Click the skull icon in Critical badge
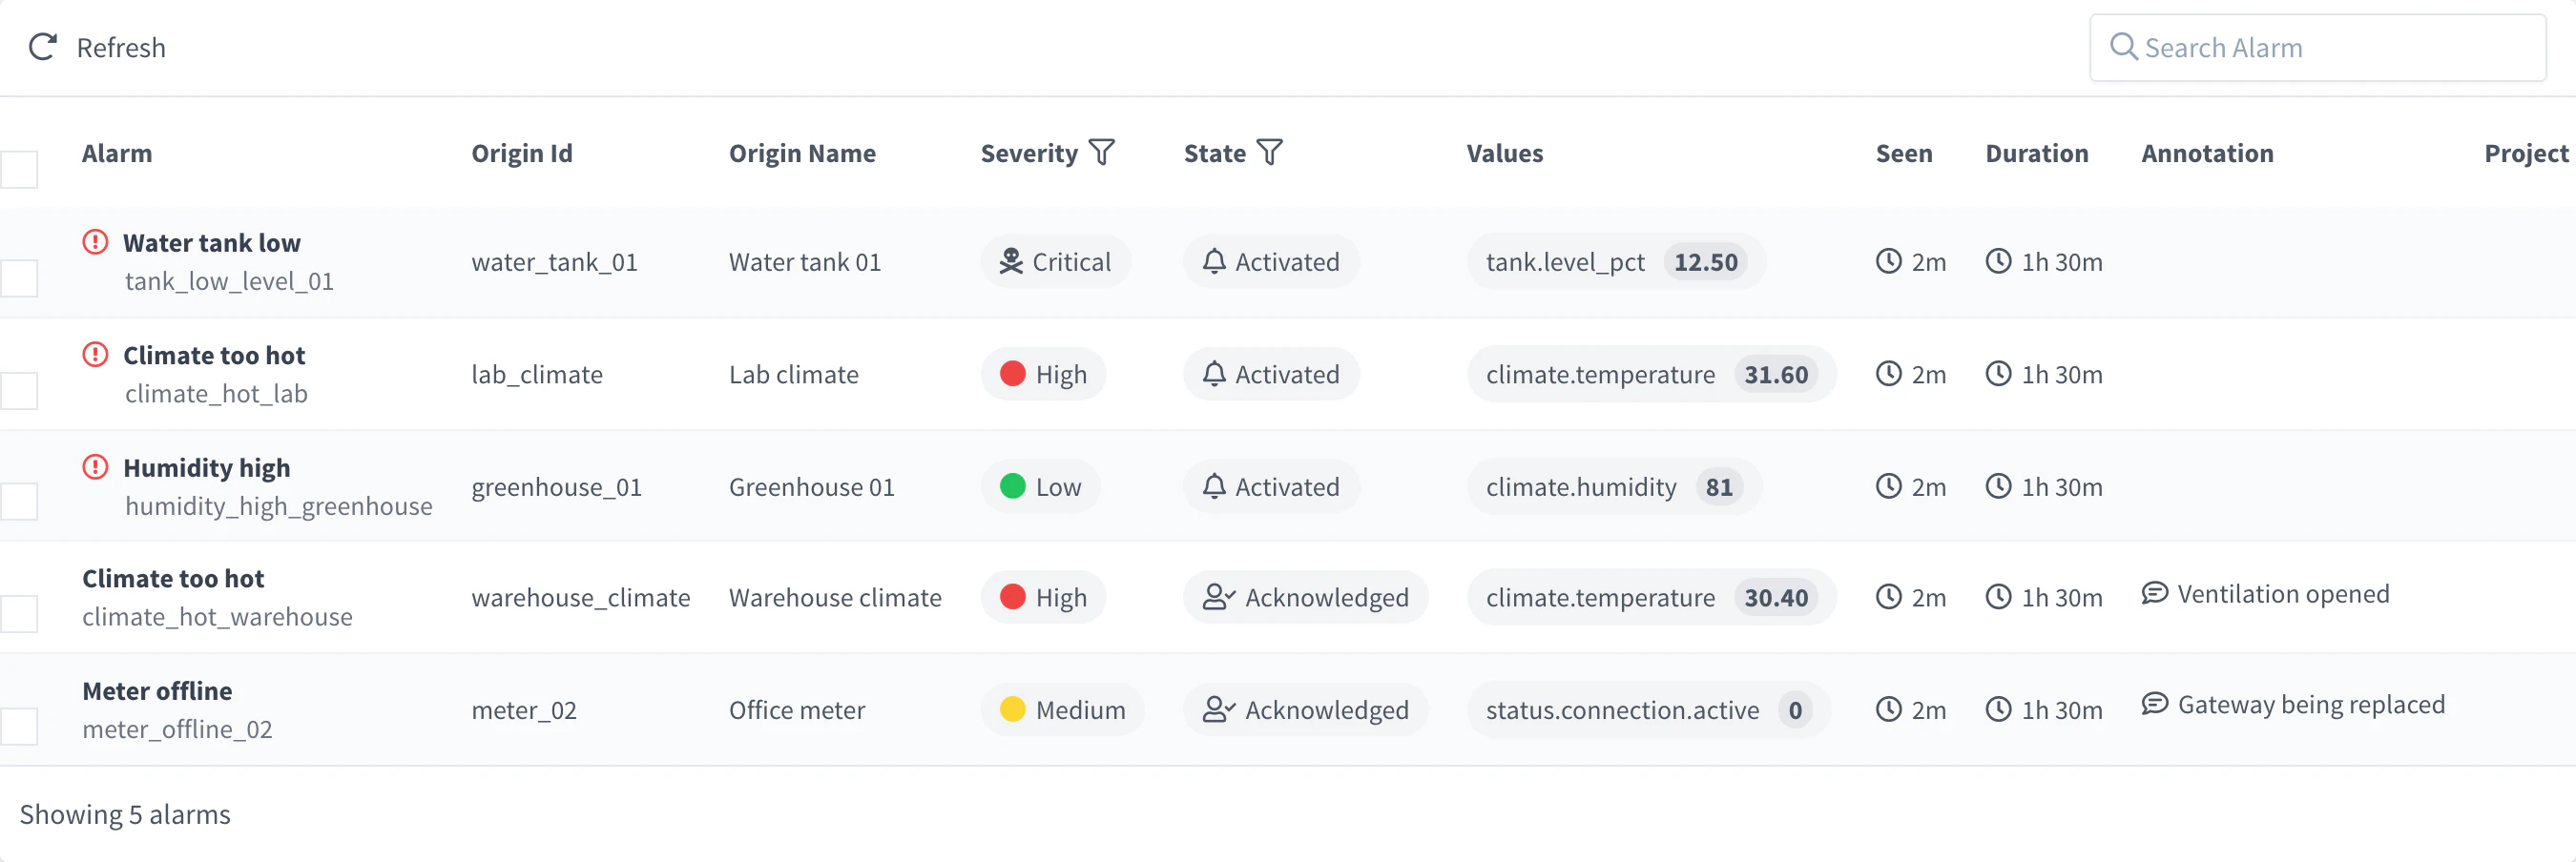The width and height of the screenshot is (2576, 862). (x=1011, y=261)
